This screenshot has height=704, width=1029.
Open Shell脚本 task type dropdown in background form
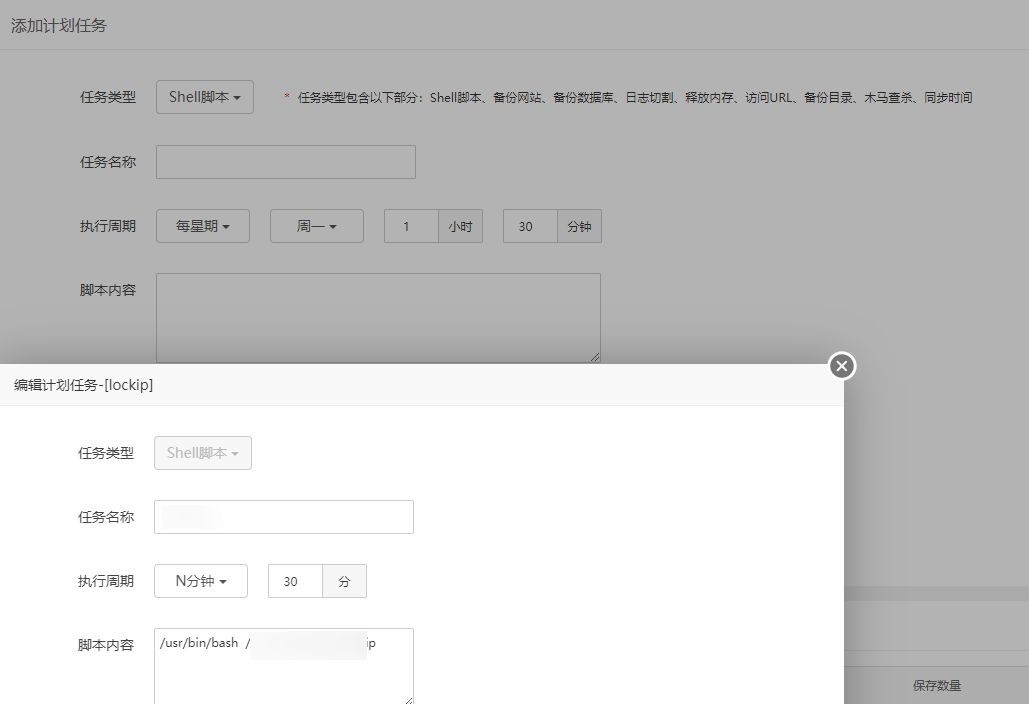[205, 97]
